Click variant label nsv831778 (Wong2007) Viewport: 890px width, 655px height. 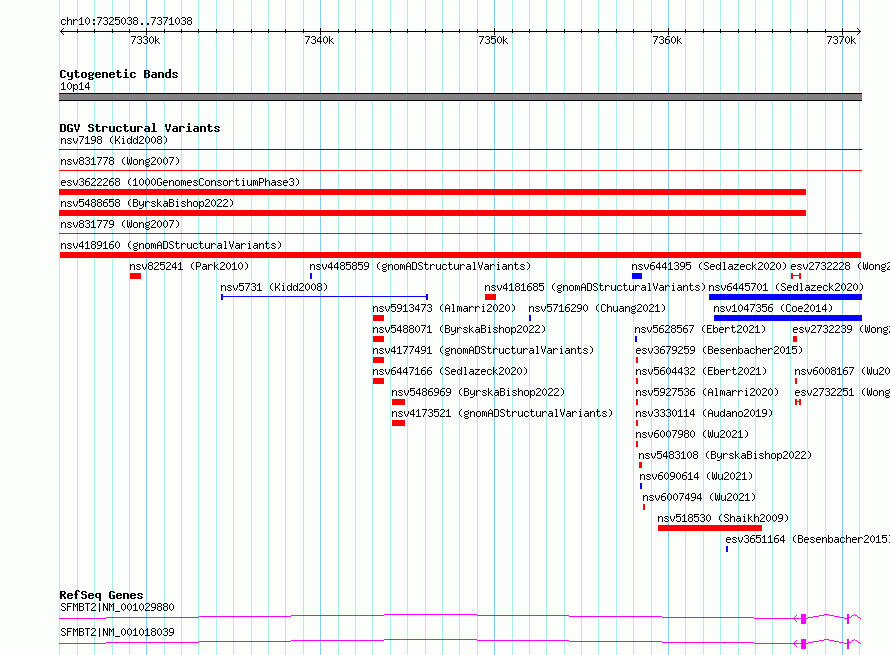click(x=120, y=161)
